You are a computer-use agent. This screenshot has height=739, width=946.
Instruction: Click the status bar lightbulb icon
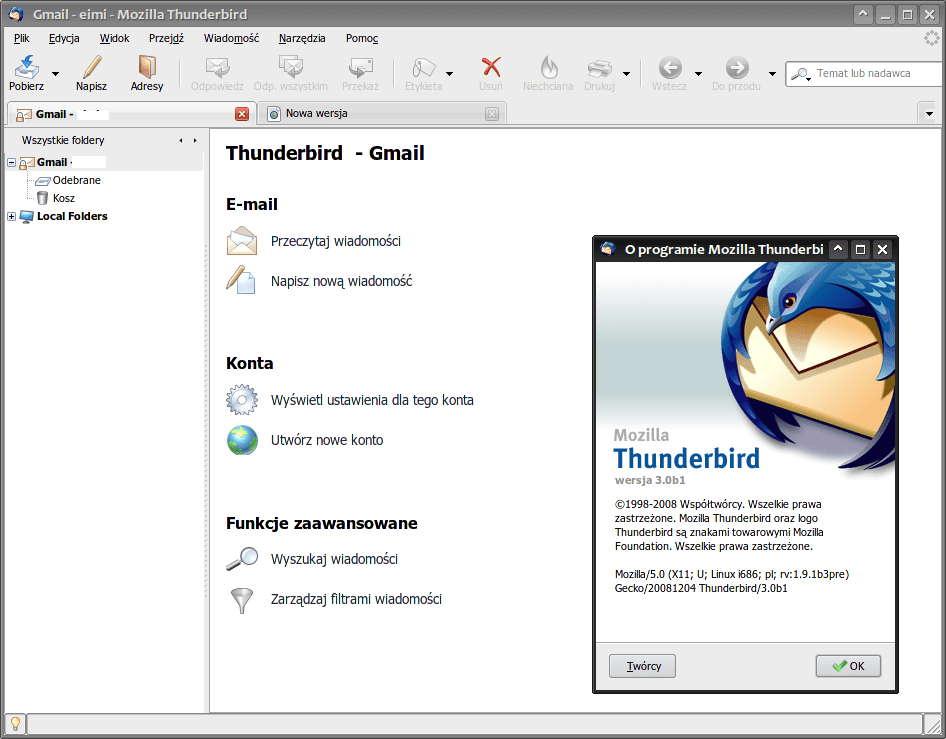[x=16, y=723]
